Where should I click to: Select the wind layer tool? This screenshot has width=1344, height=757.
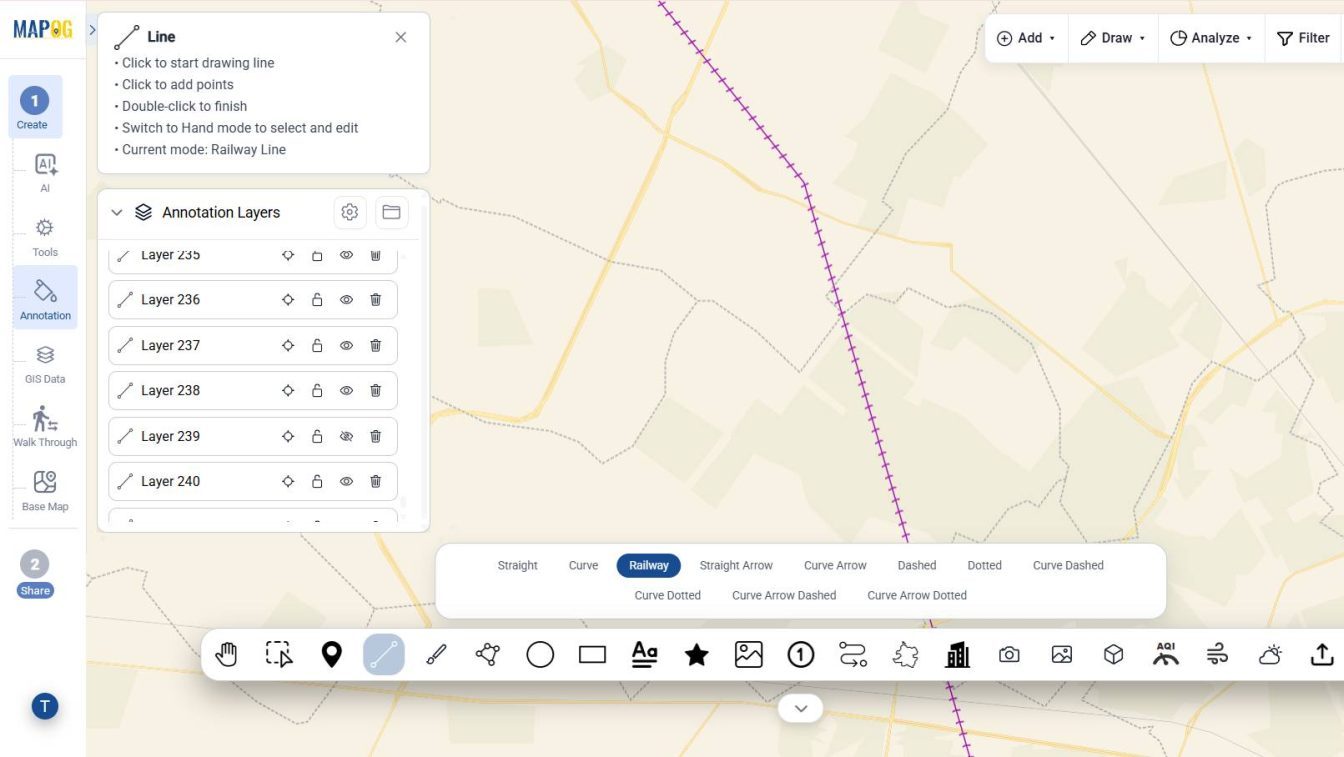(x=1218, y=655)
